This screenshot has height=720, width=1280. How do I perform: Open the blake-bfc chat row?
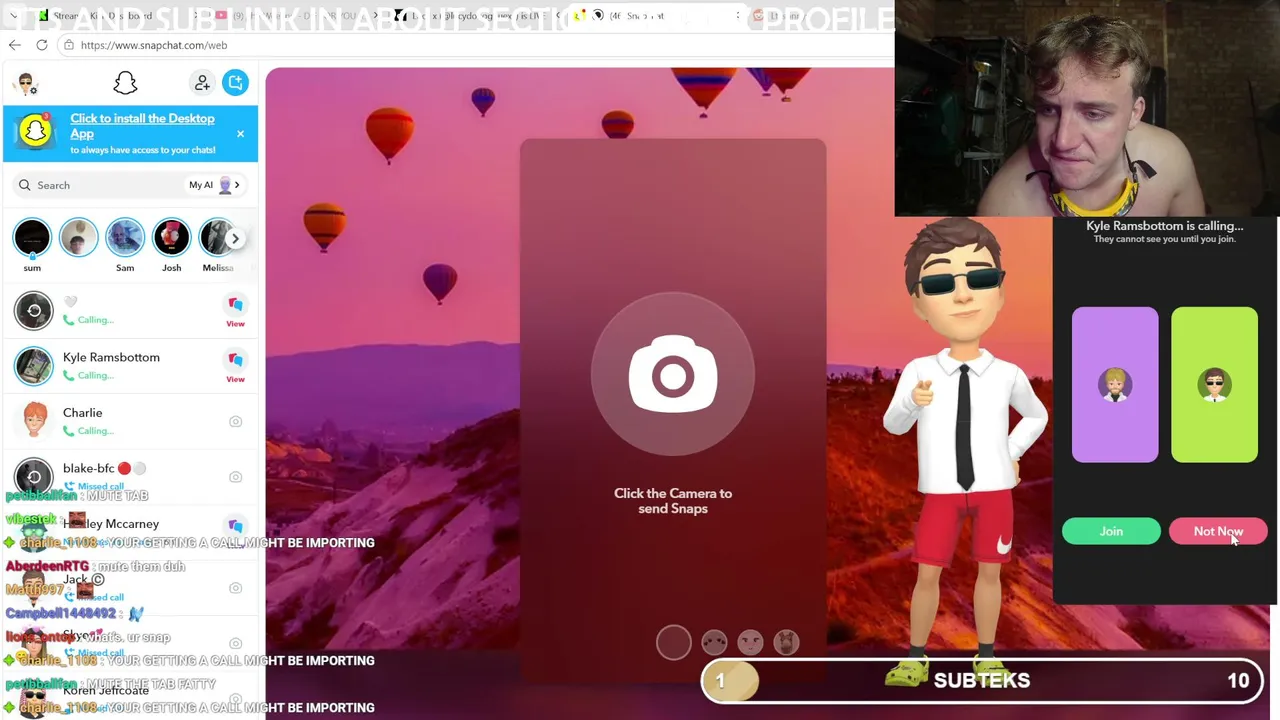pyautogui.click(x=130, y=477)
